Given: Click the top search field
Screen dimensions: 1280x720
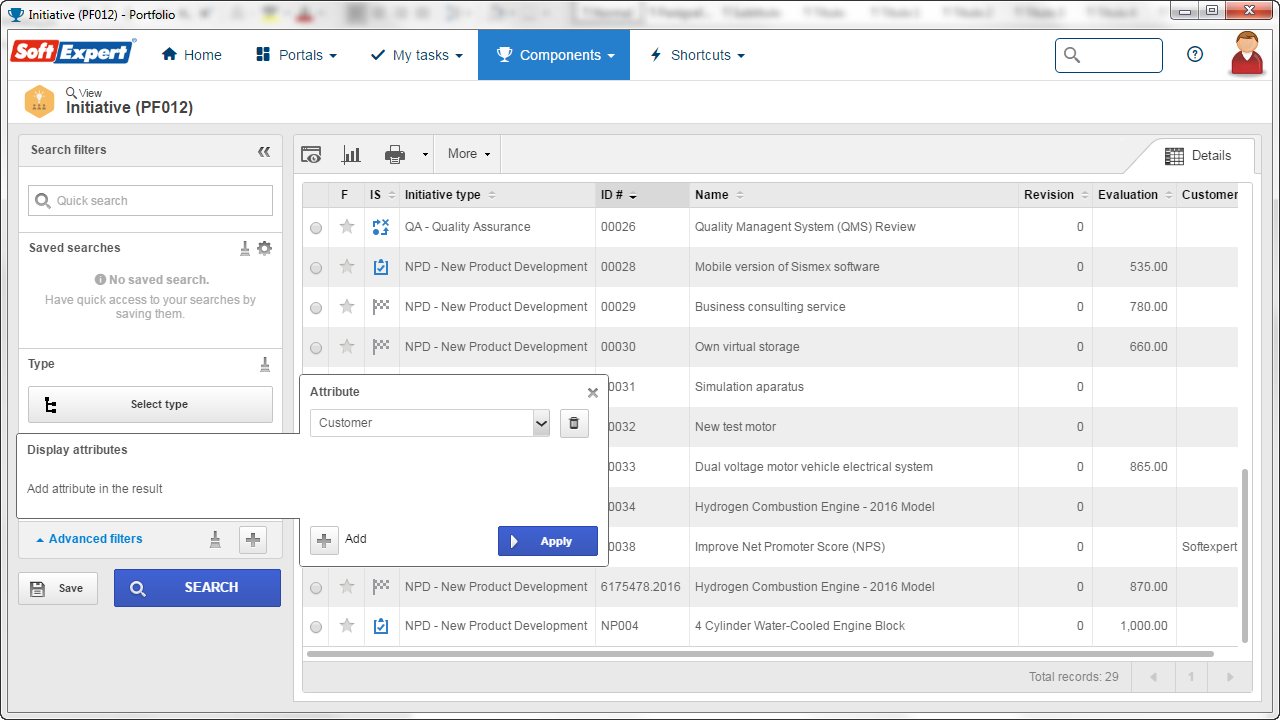Looking at the screenshot, I should [1109, 55].
